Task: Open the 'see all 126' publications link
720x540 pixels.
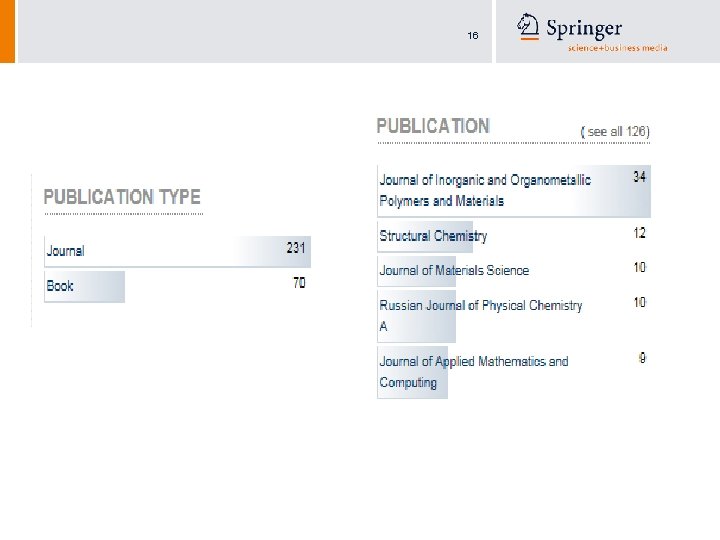Action: [617, 132]
